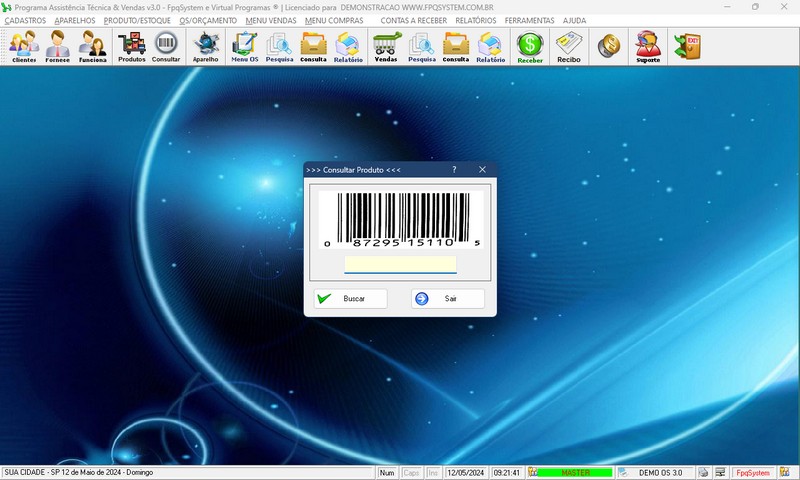Image resolution: width=800 pixels, height=480 pixels.
Task: Select the Produtos toolbar icon
Action: (x=131, y=46)
